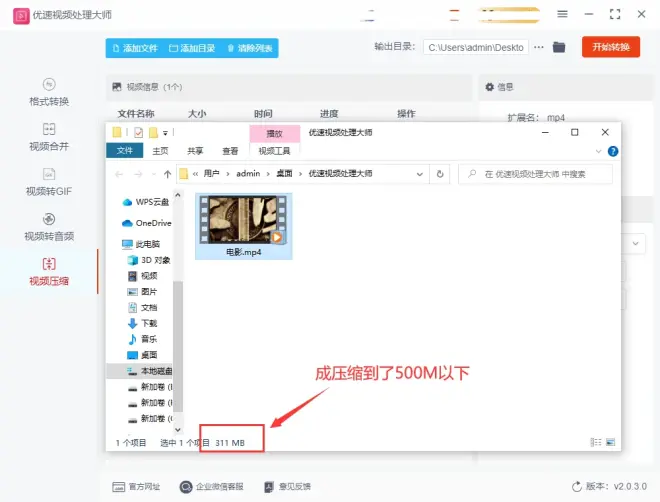The image size is (660, 502).
Task: Open the 查看 tab in Explorer ribbon
Action: coord(230,151)
